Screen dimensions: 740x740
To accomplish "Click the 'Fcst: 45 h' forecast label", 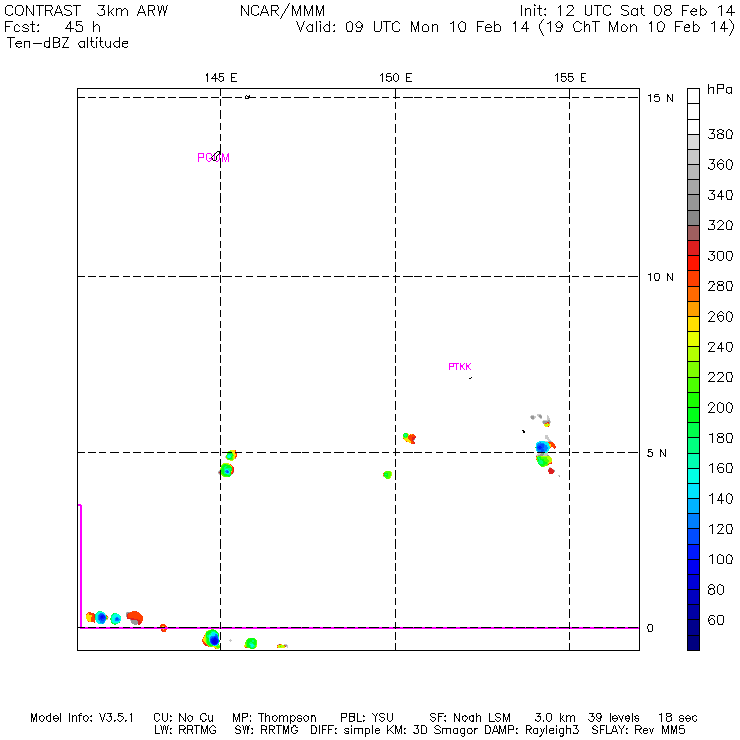I will point(52,27).
